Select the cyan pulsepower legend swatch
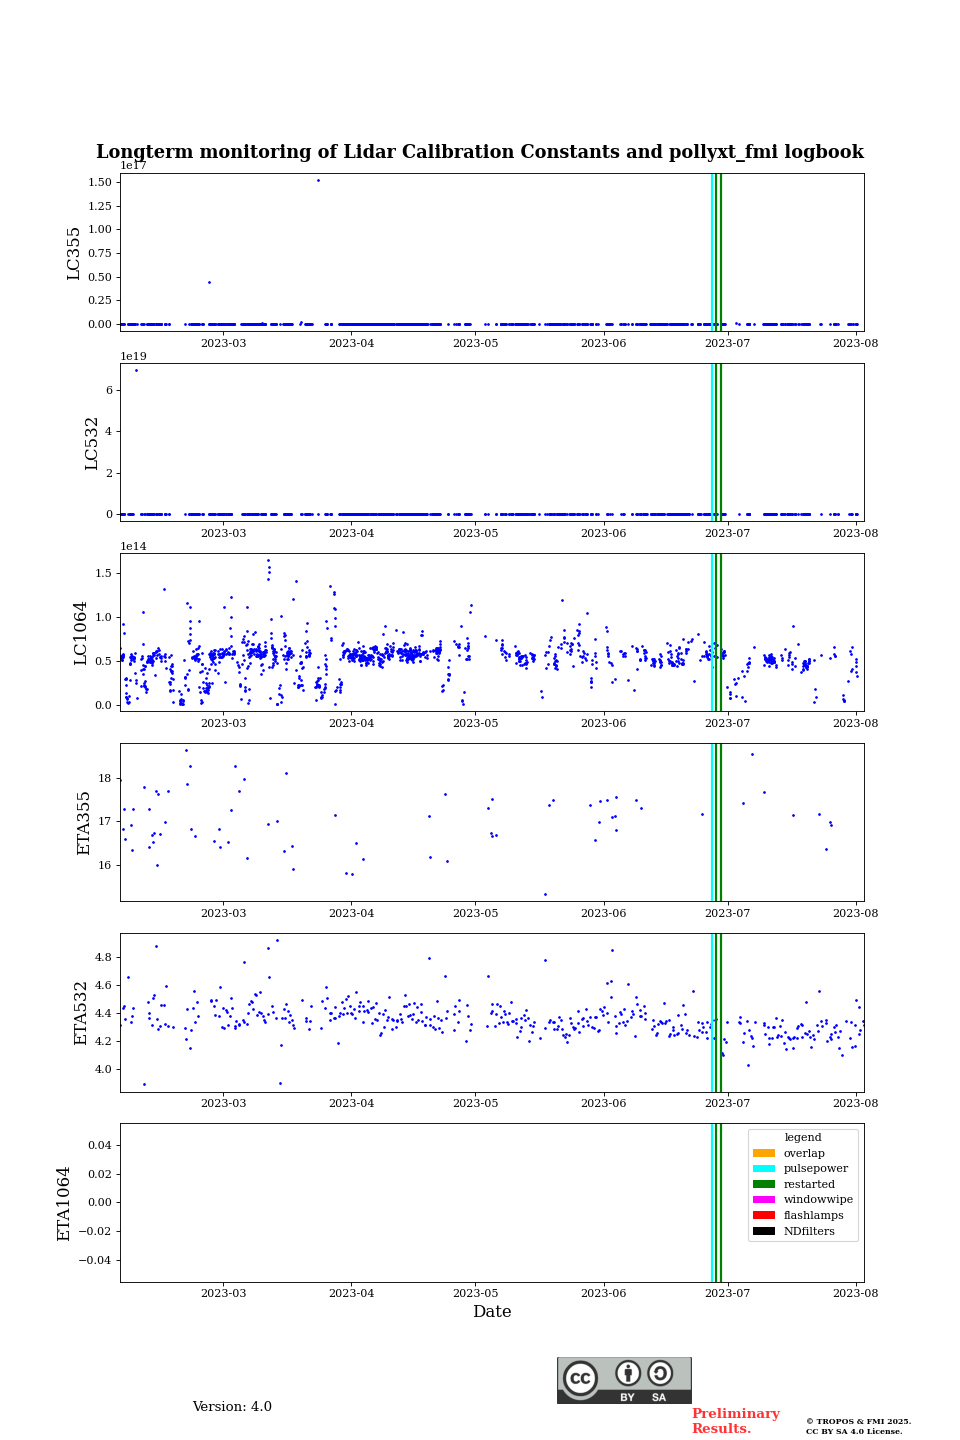 764,1169
